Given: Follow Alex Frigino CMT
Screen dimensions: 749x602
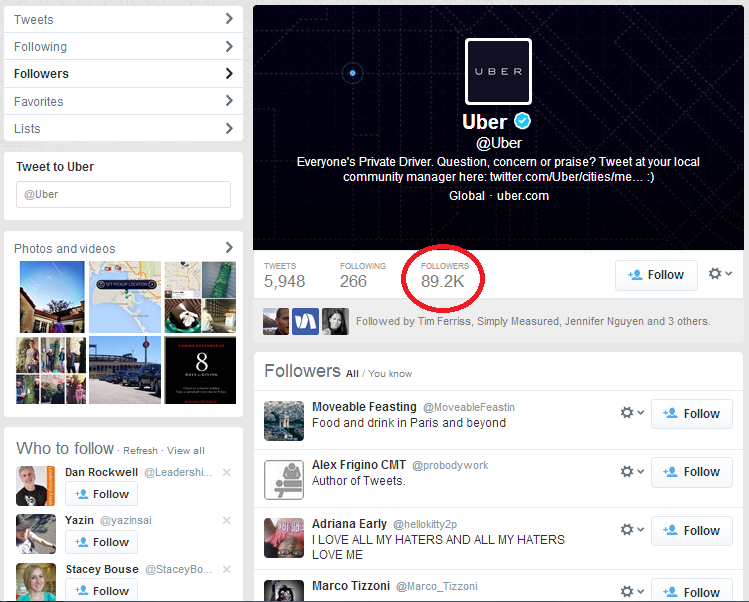Looking at the screenshot, I should (x=692, y=472).
